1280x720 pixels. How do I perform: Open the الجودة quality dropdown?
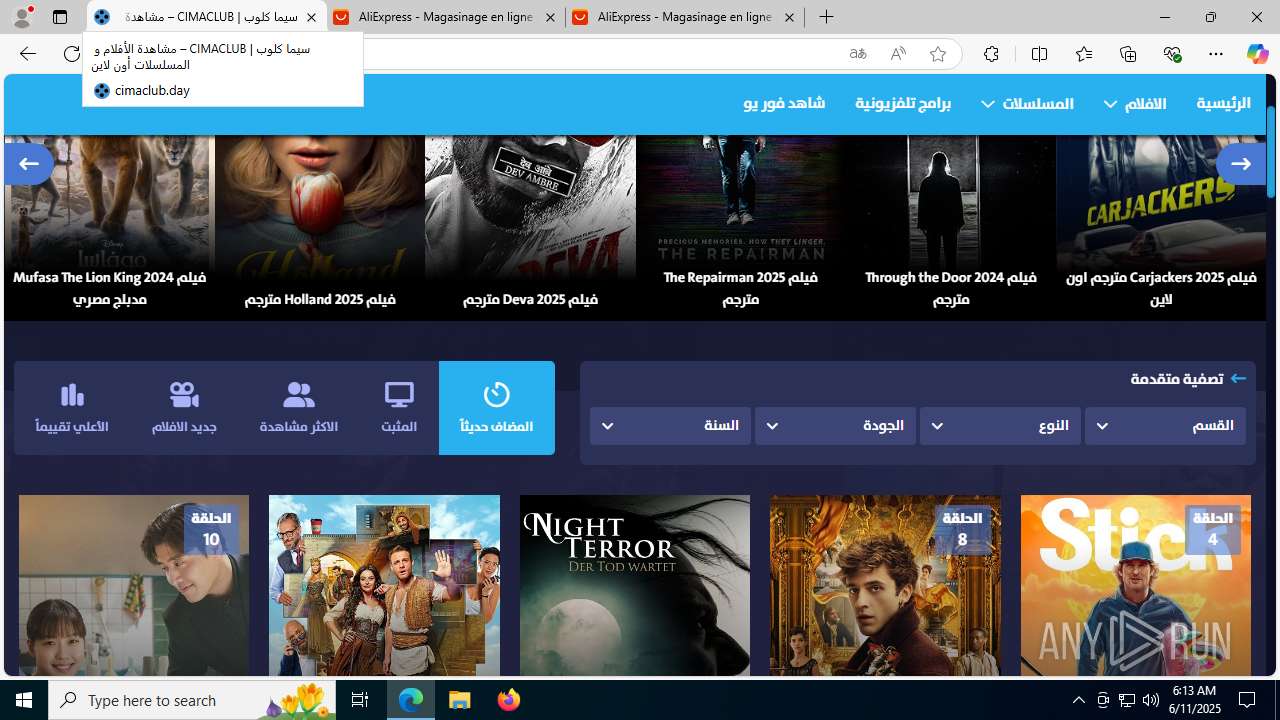point(835,426)
